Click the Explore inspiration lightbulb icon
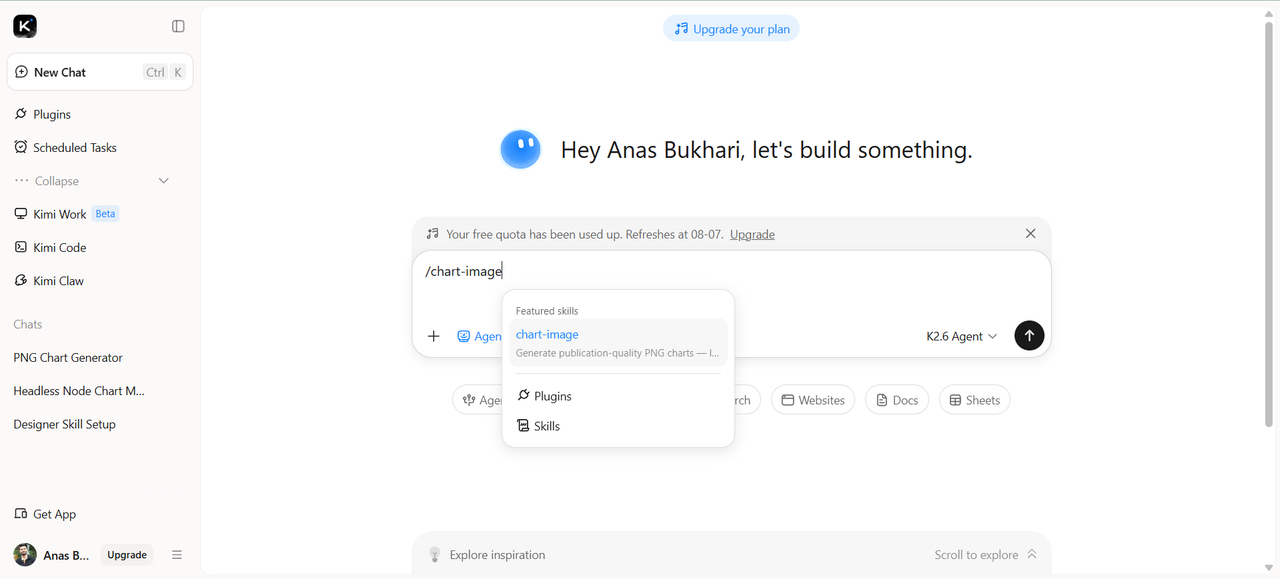Viewport: 1280px width, 579px height. (x=435, y=554)
